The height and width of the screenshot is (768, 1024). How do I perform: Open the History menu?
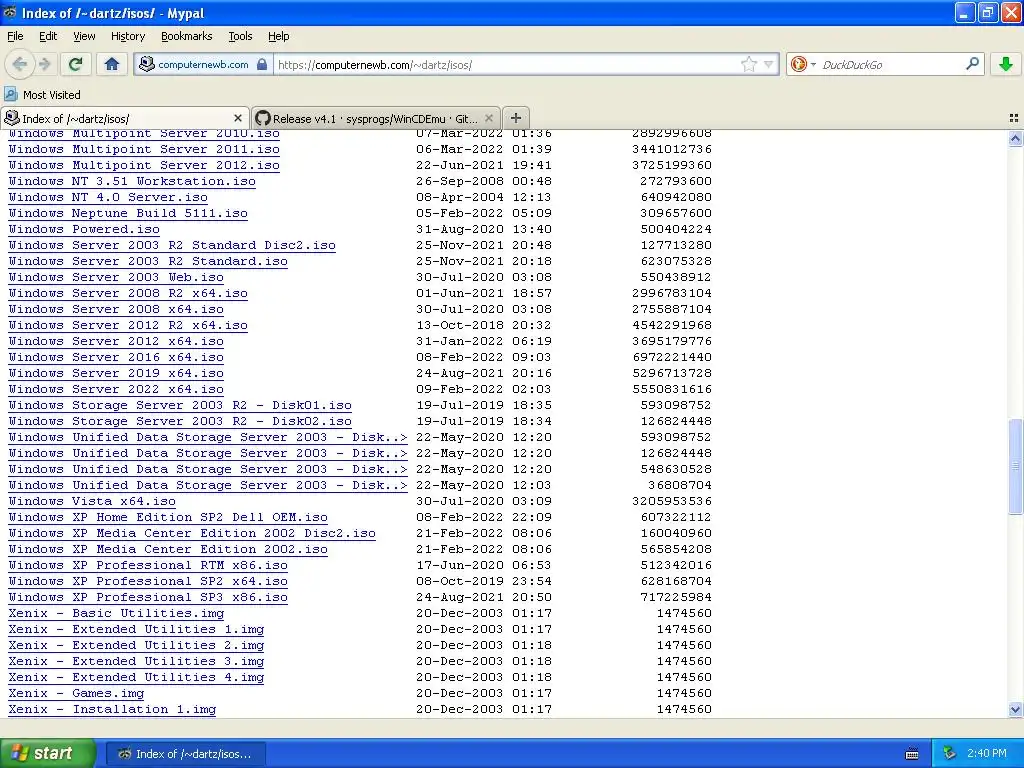pyautogui.click(x=128, y=37)
